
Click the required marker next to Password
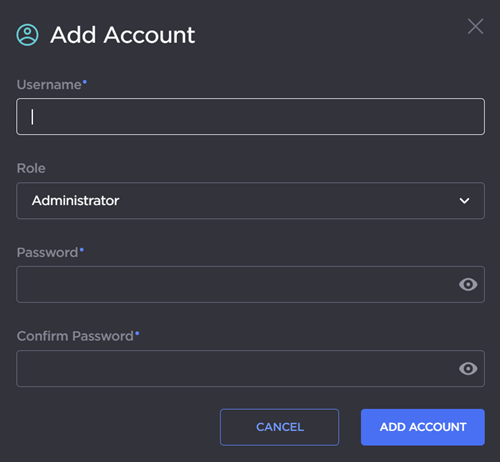82,249
